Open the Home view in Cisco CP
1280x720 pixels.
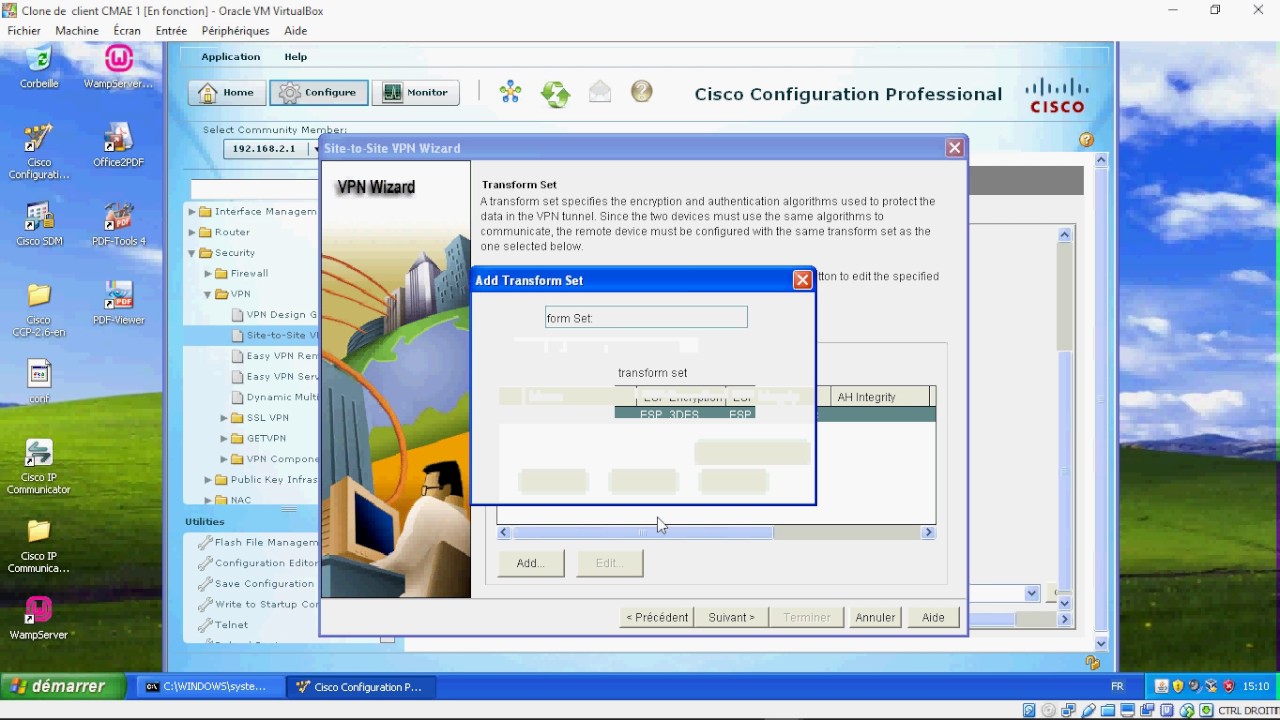point(226,93)
